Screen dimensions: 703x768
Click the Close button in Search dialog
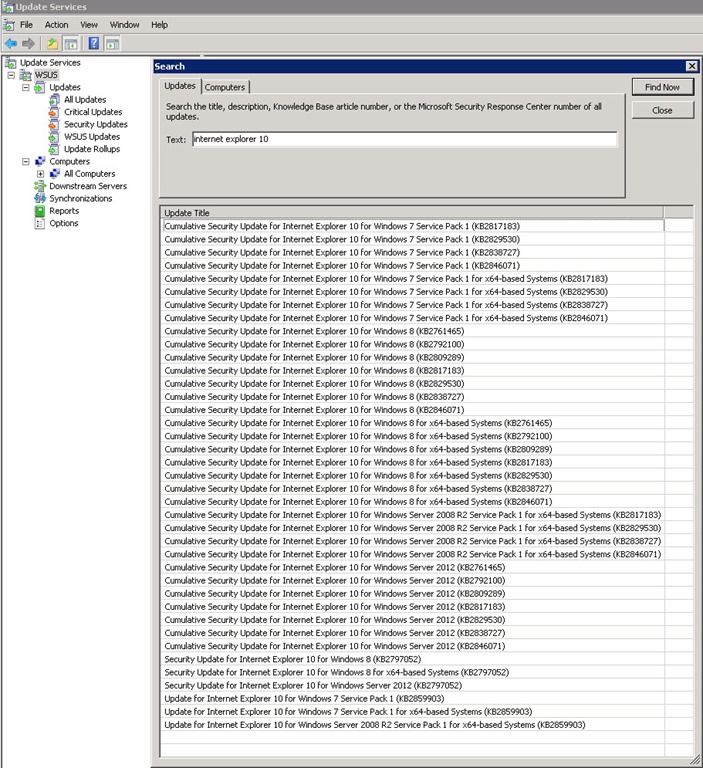pyautogui.click(x=662, y=111)
